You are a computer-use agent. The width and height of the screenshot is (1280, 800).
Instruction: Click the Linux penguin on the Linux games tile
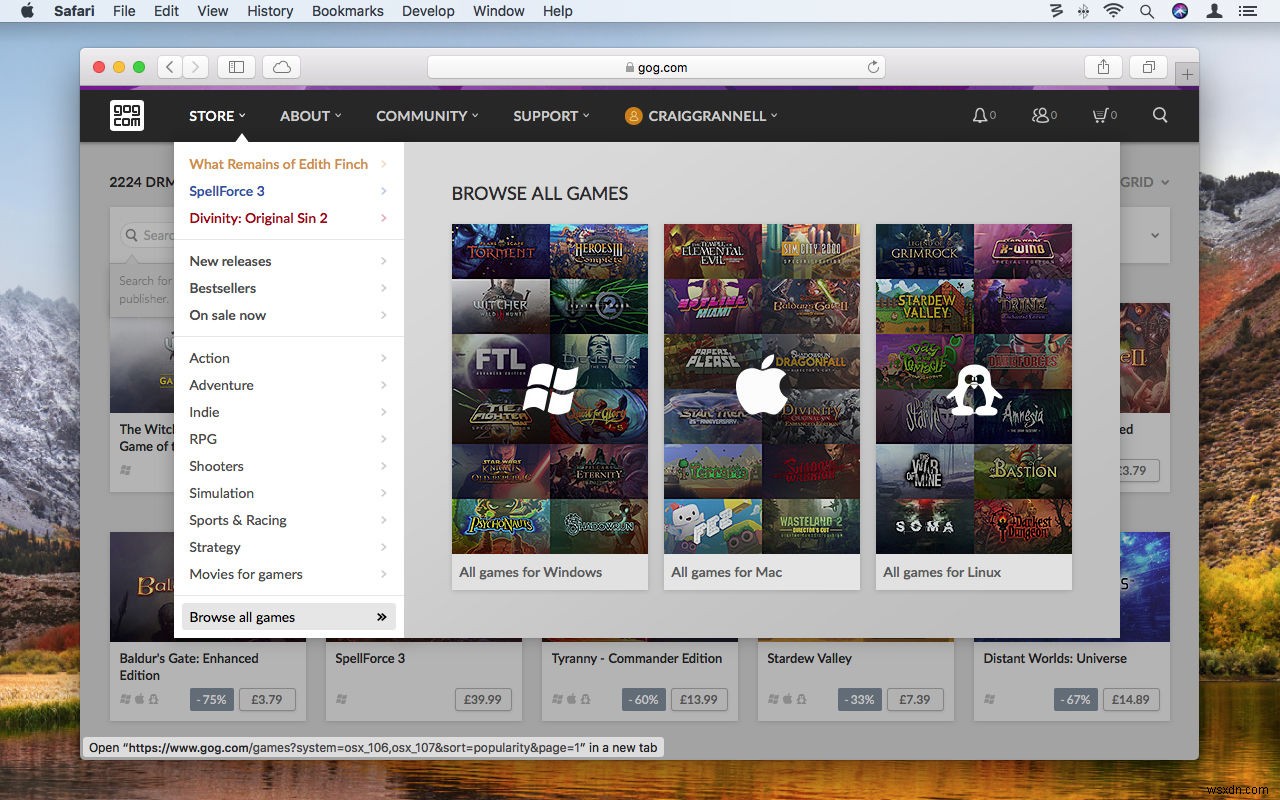coord(973,387)
